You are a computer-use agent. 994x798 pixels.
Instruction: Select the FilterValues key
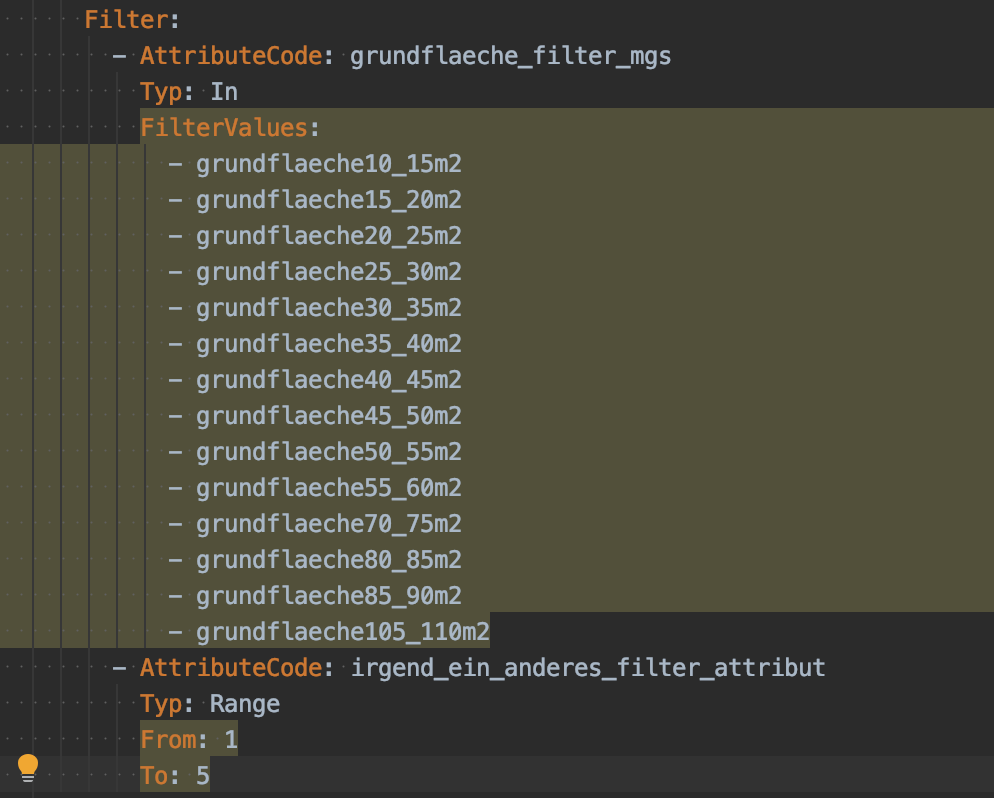(223, 127)
